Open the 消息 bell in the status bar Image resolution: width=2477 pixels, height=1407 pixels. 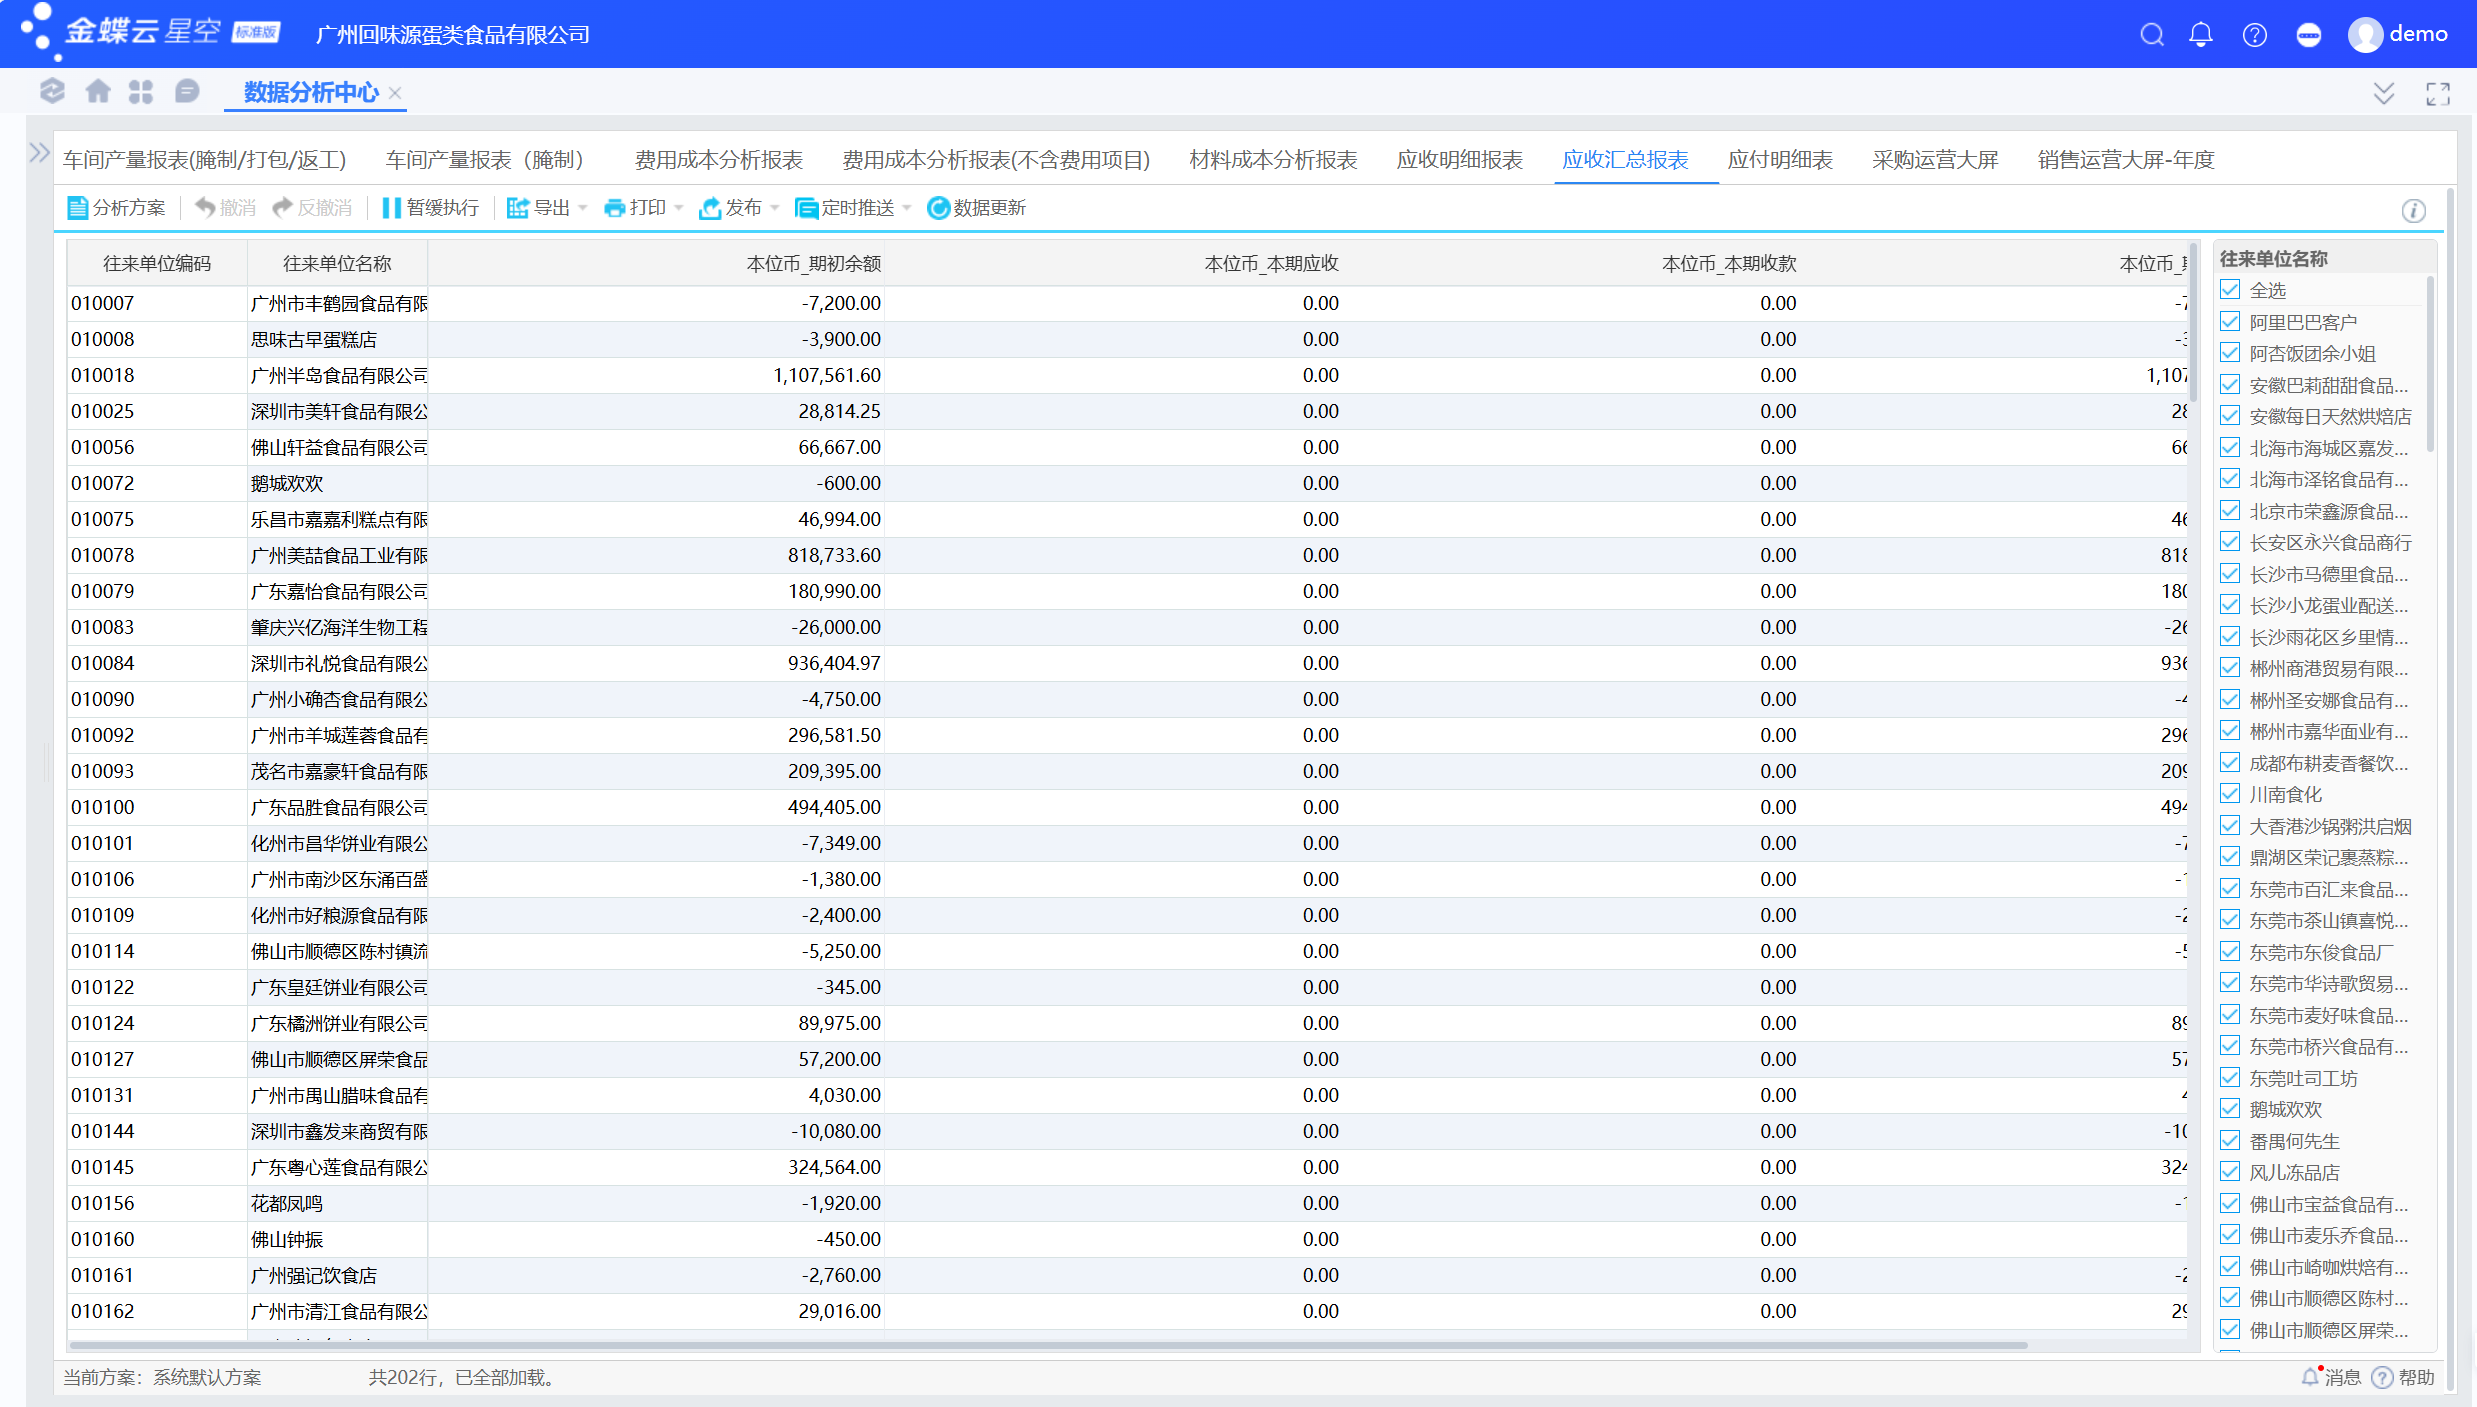click(2331, 1377)
